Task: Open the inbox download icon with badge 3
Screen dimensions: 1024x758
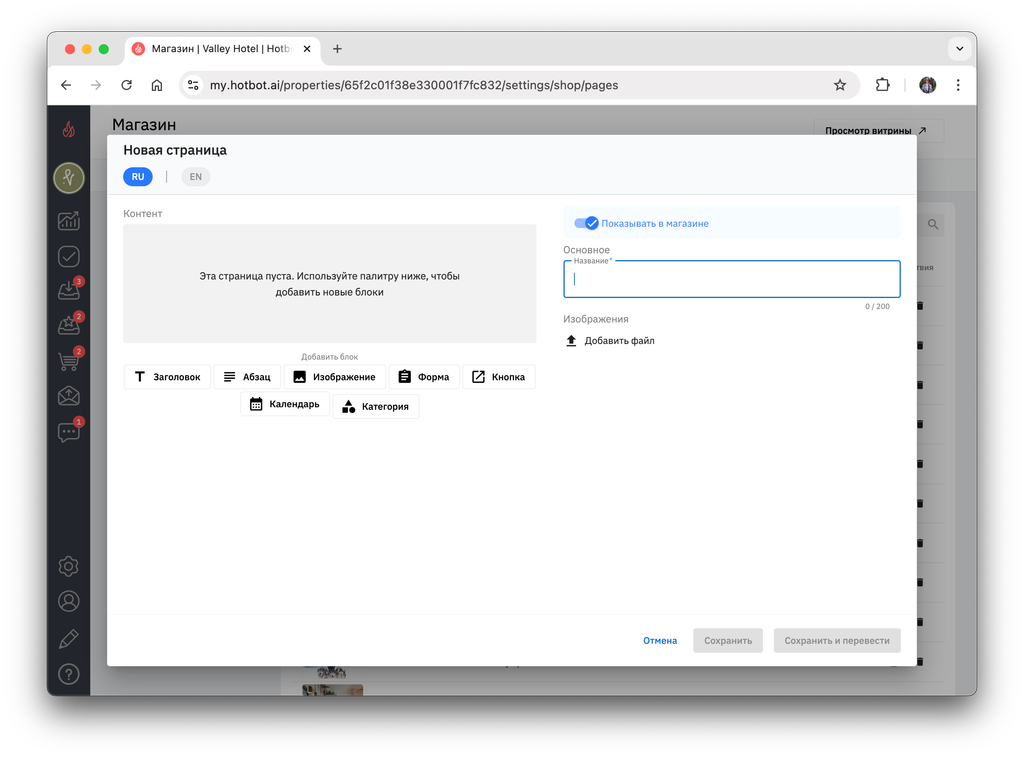Action: (69, 289)
